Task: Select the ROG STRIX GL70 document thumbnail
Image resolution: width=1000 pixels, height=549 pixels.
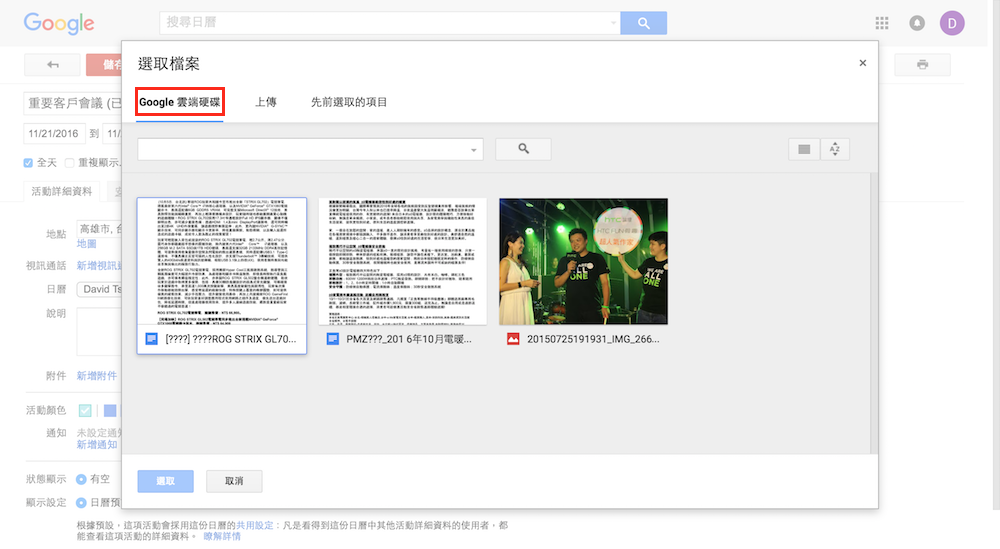Action: click(221, 261)
